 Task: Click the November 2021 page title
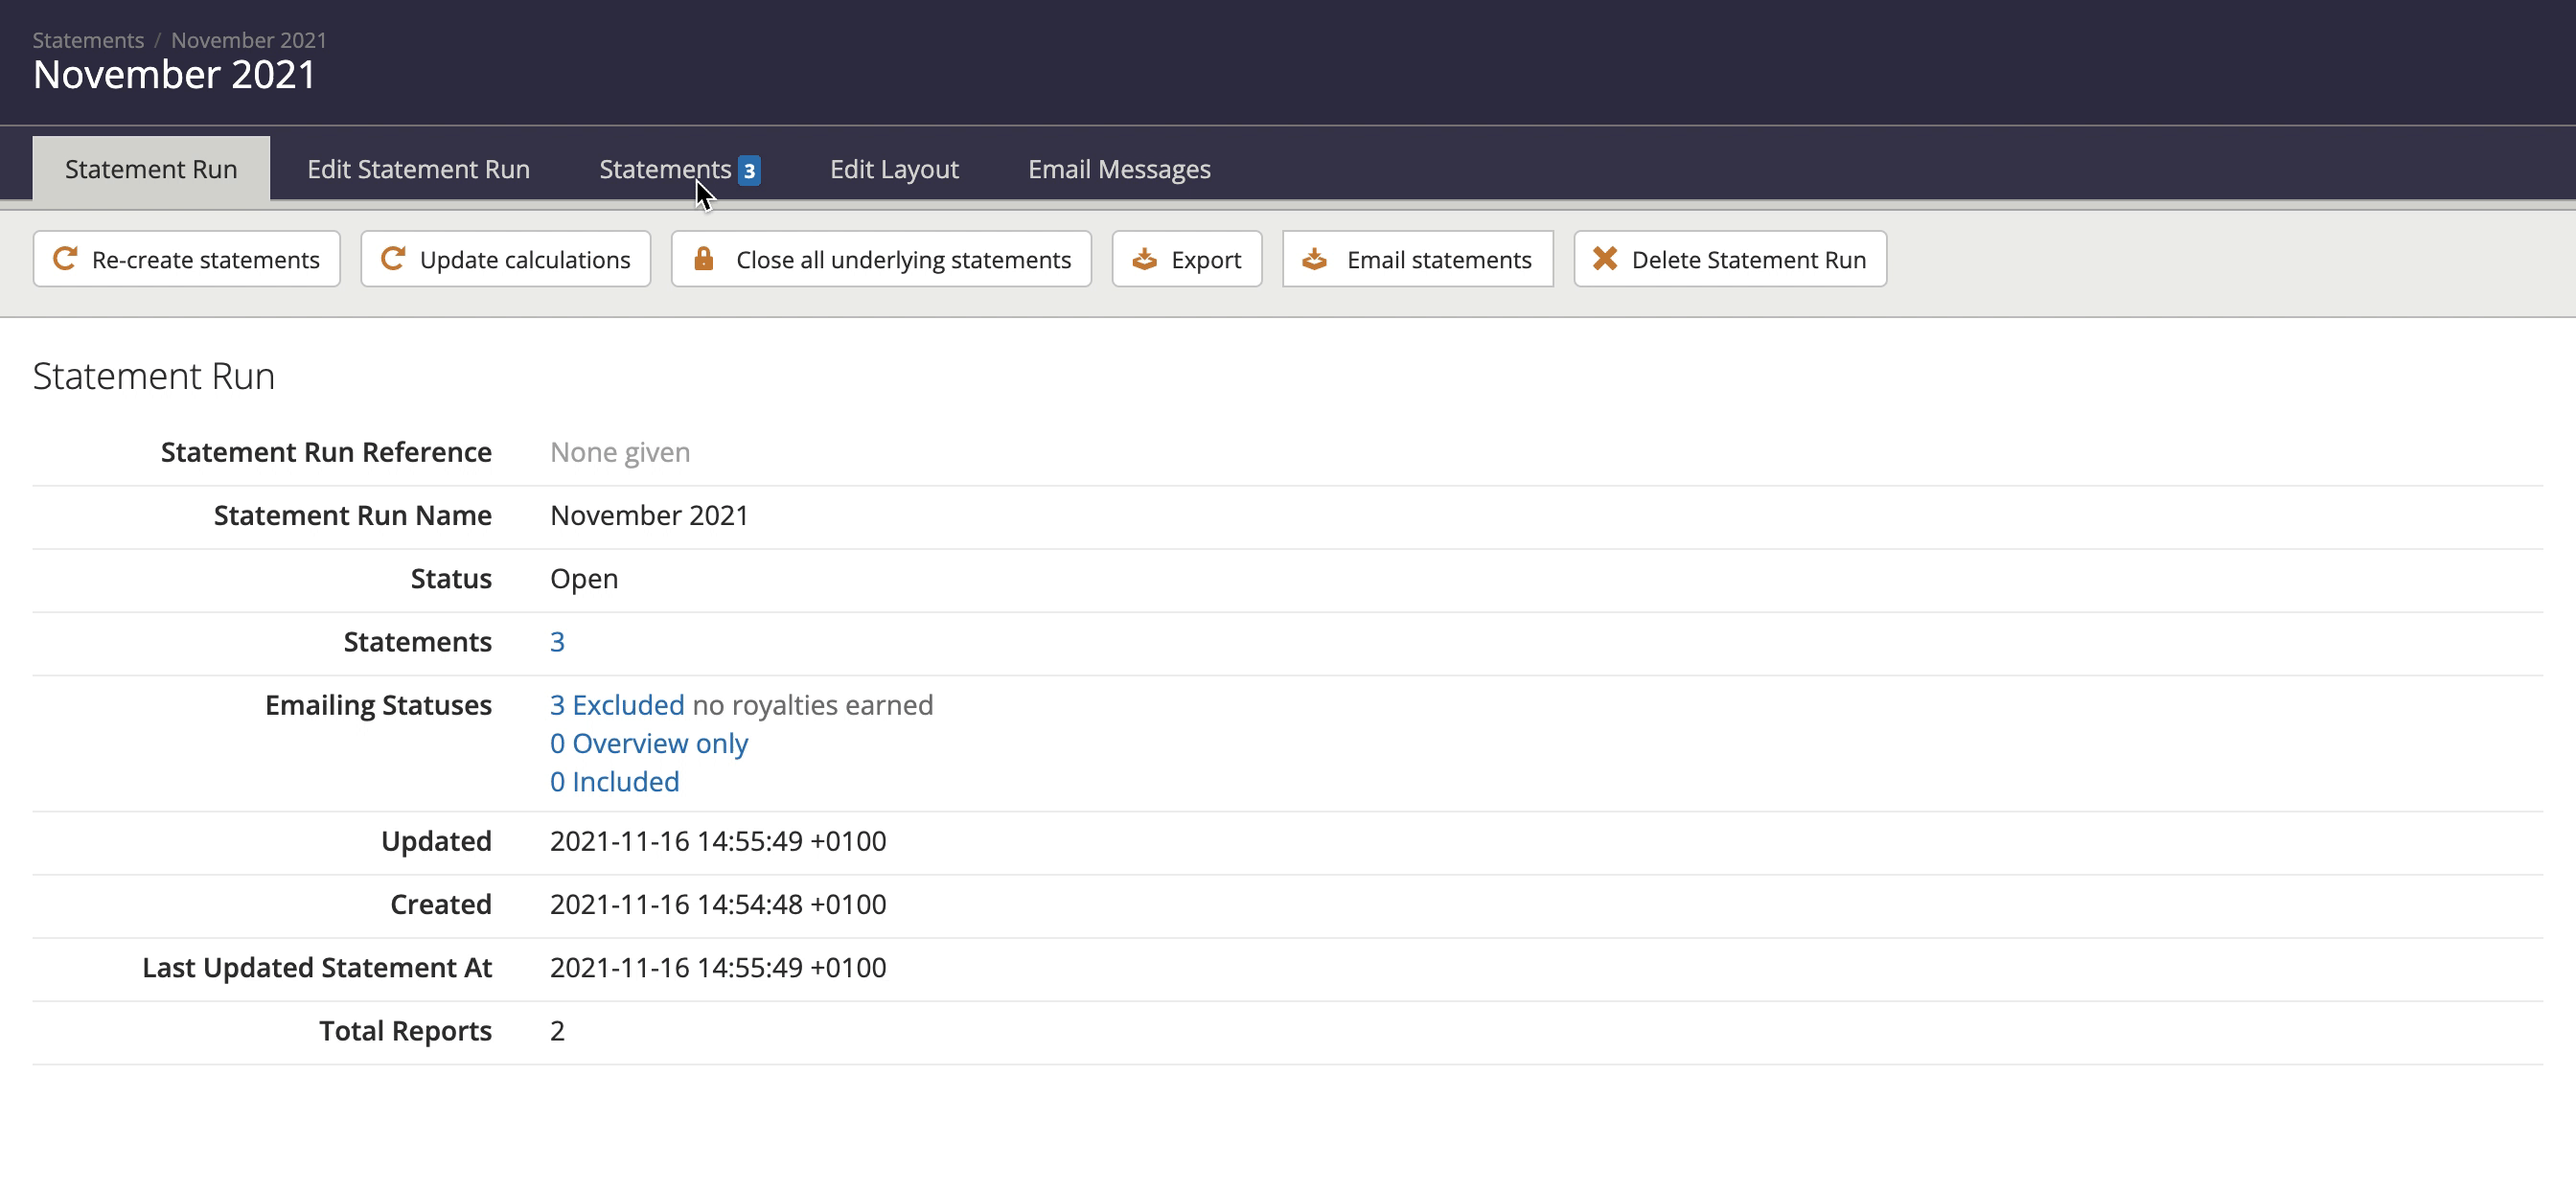pyautogui.click(x=174, y=75)
